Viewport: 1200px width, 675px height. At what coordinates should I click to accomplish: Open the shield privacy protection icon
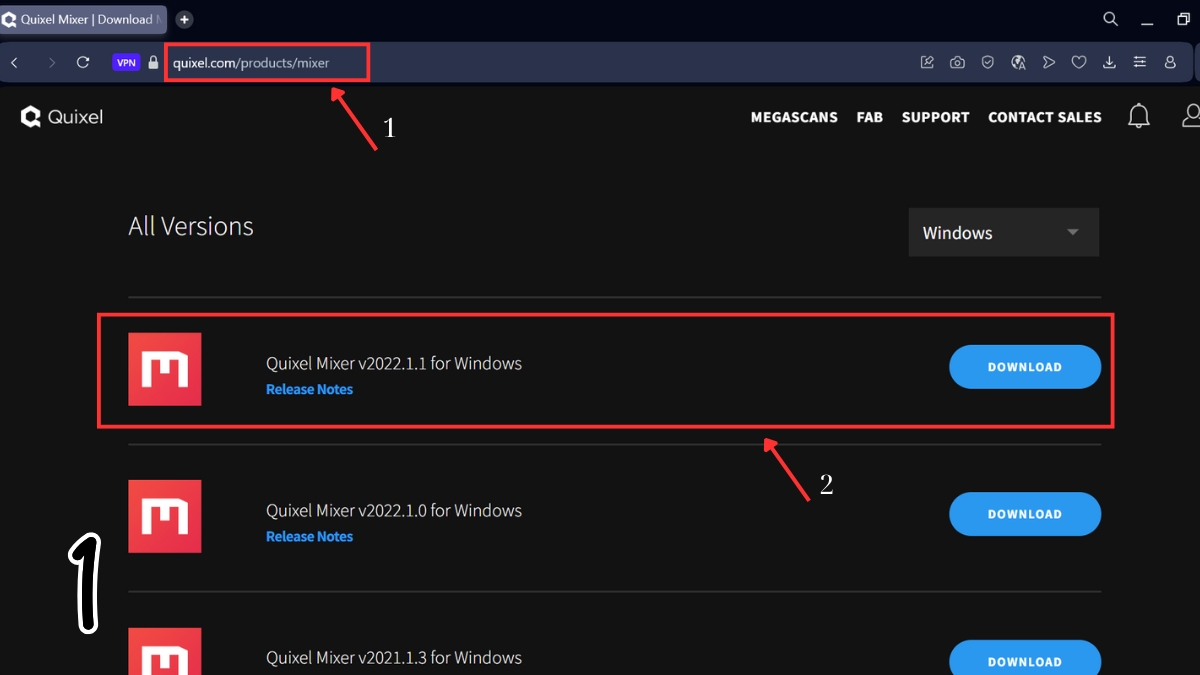tap(987, 62)
